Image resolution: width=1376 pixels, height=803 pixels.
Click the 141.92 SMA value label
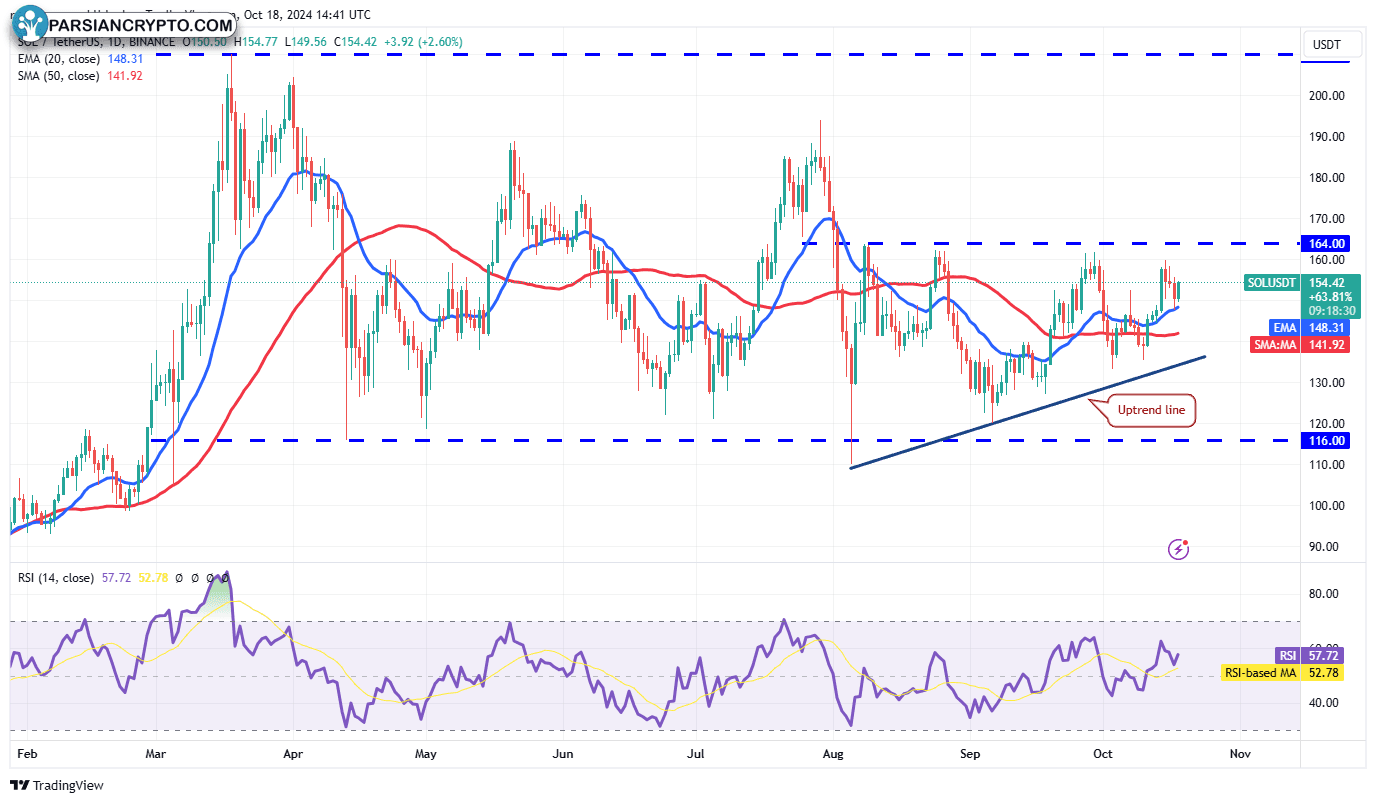[1326, 344]
